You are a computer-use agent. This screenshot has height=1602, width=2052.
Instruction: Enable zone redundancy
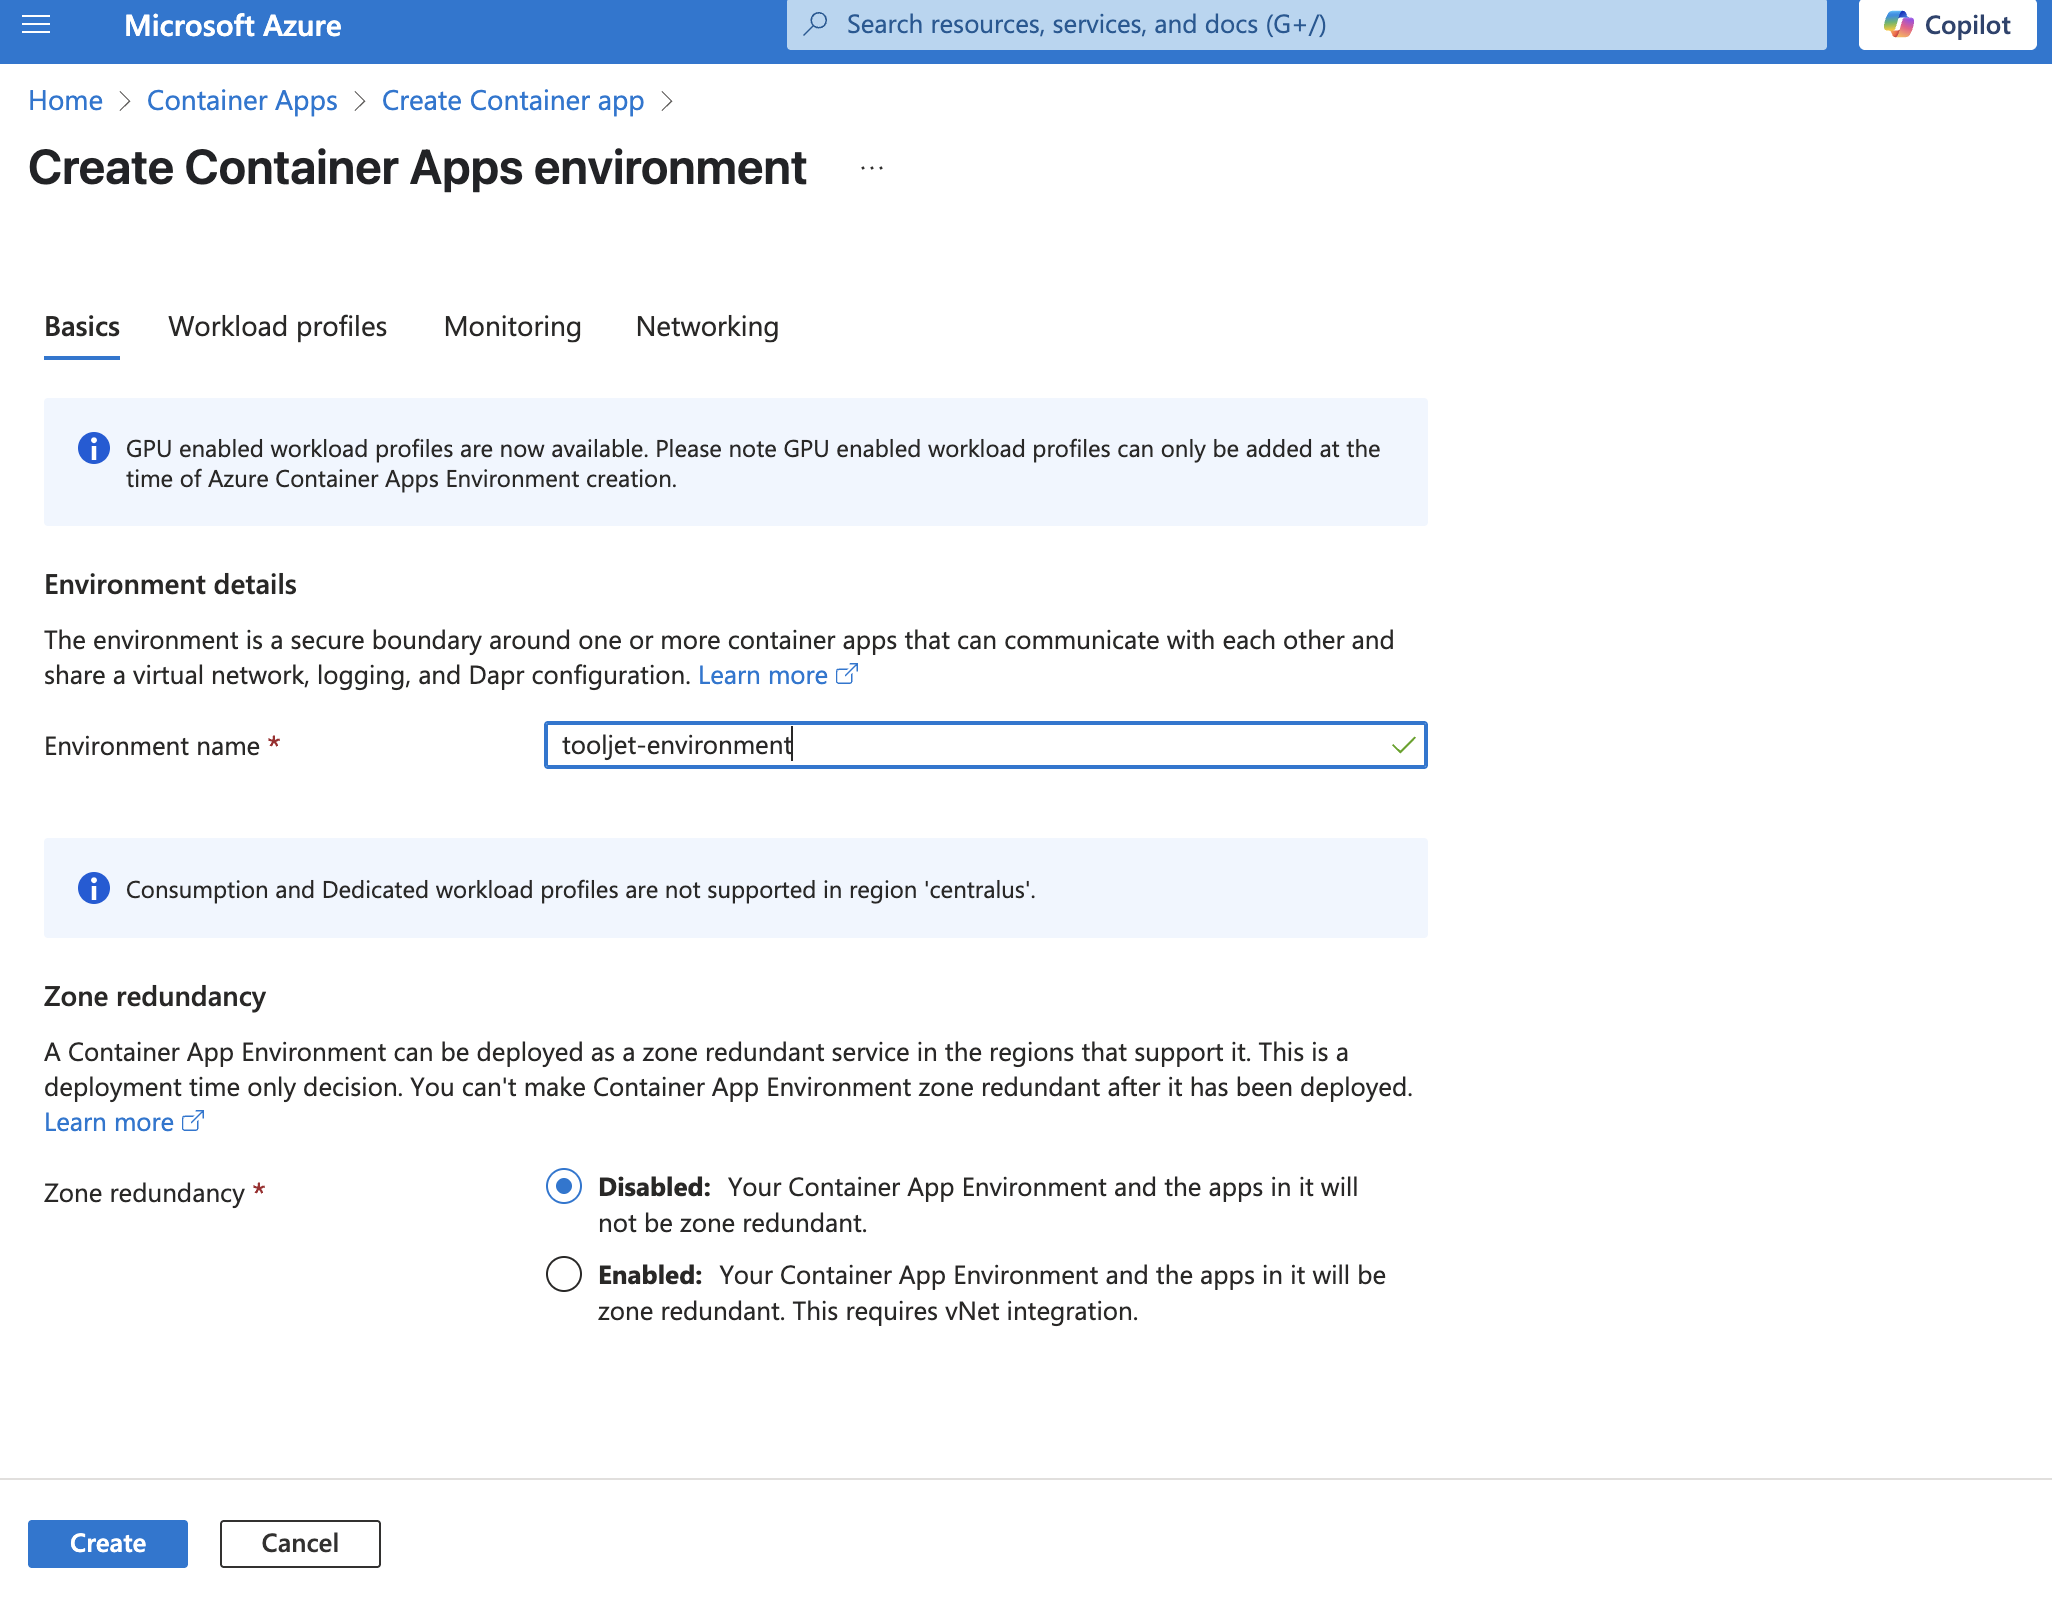[x=563, y=1274]
